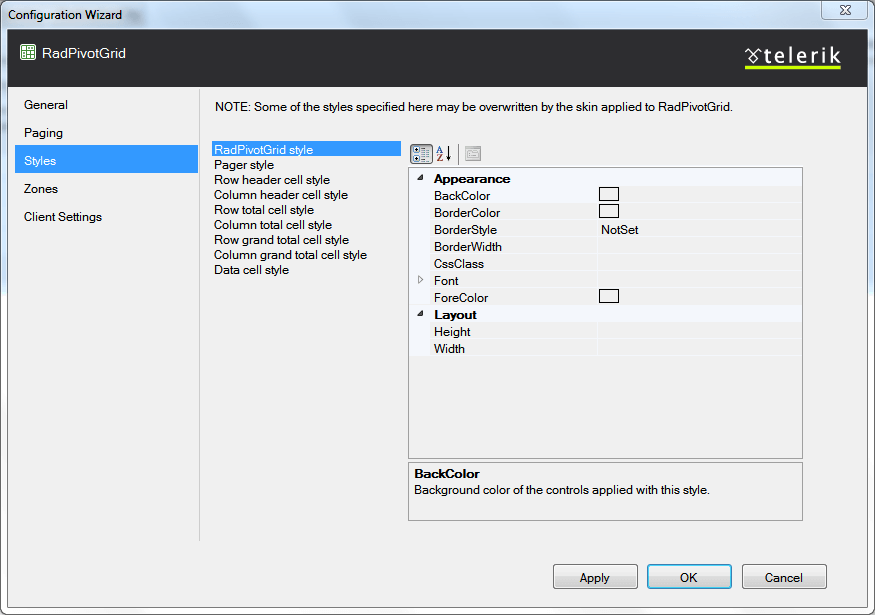875x615 pixels.
Task: Select the BorderWidth property label
Action: 468,247
